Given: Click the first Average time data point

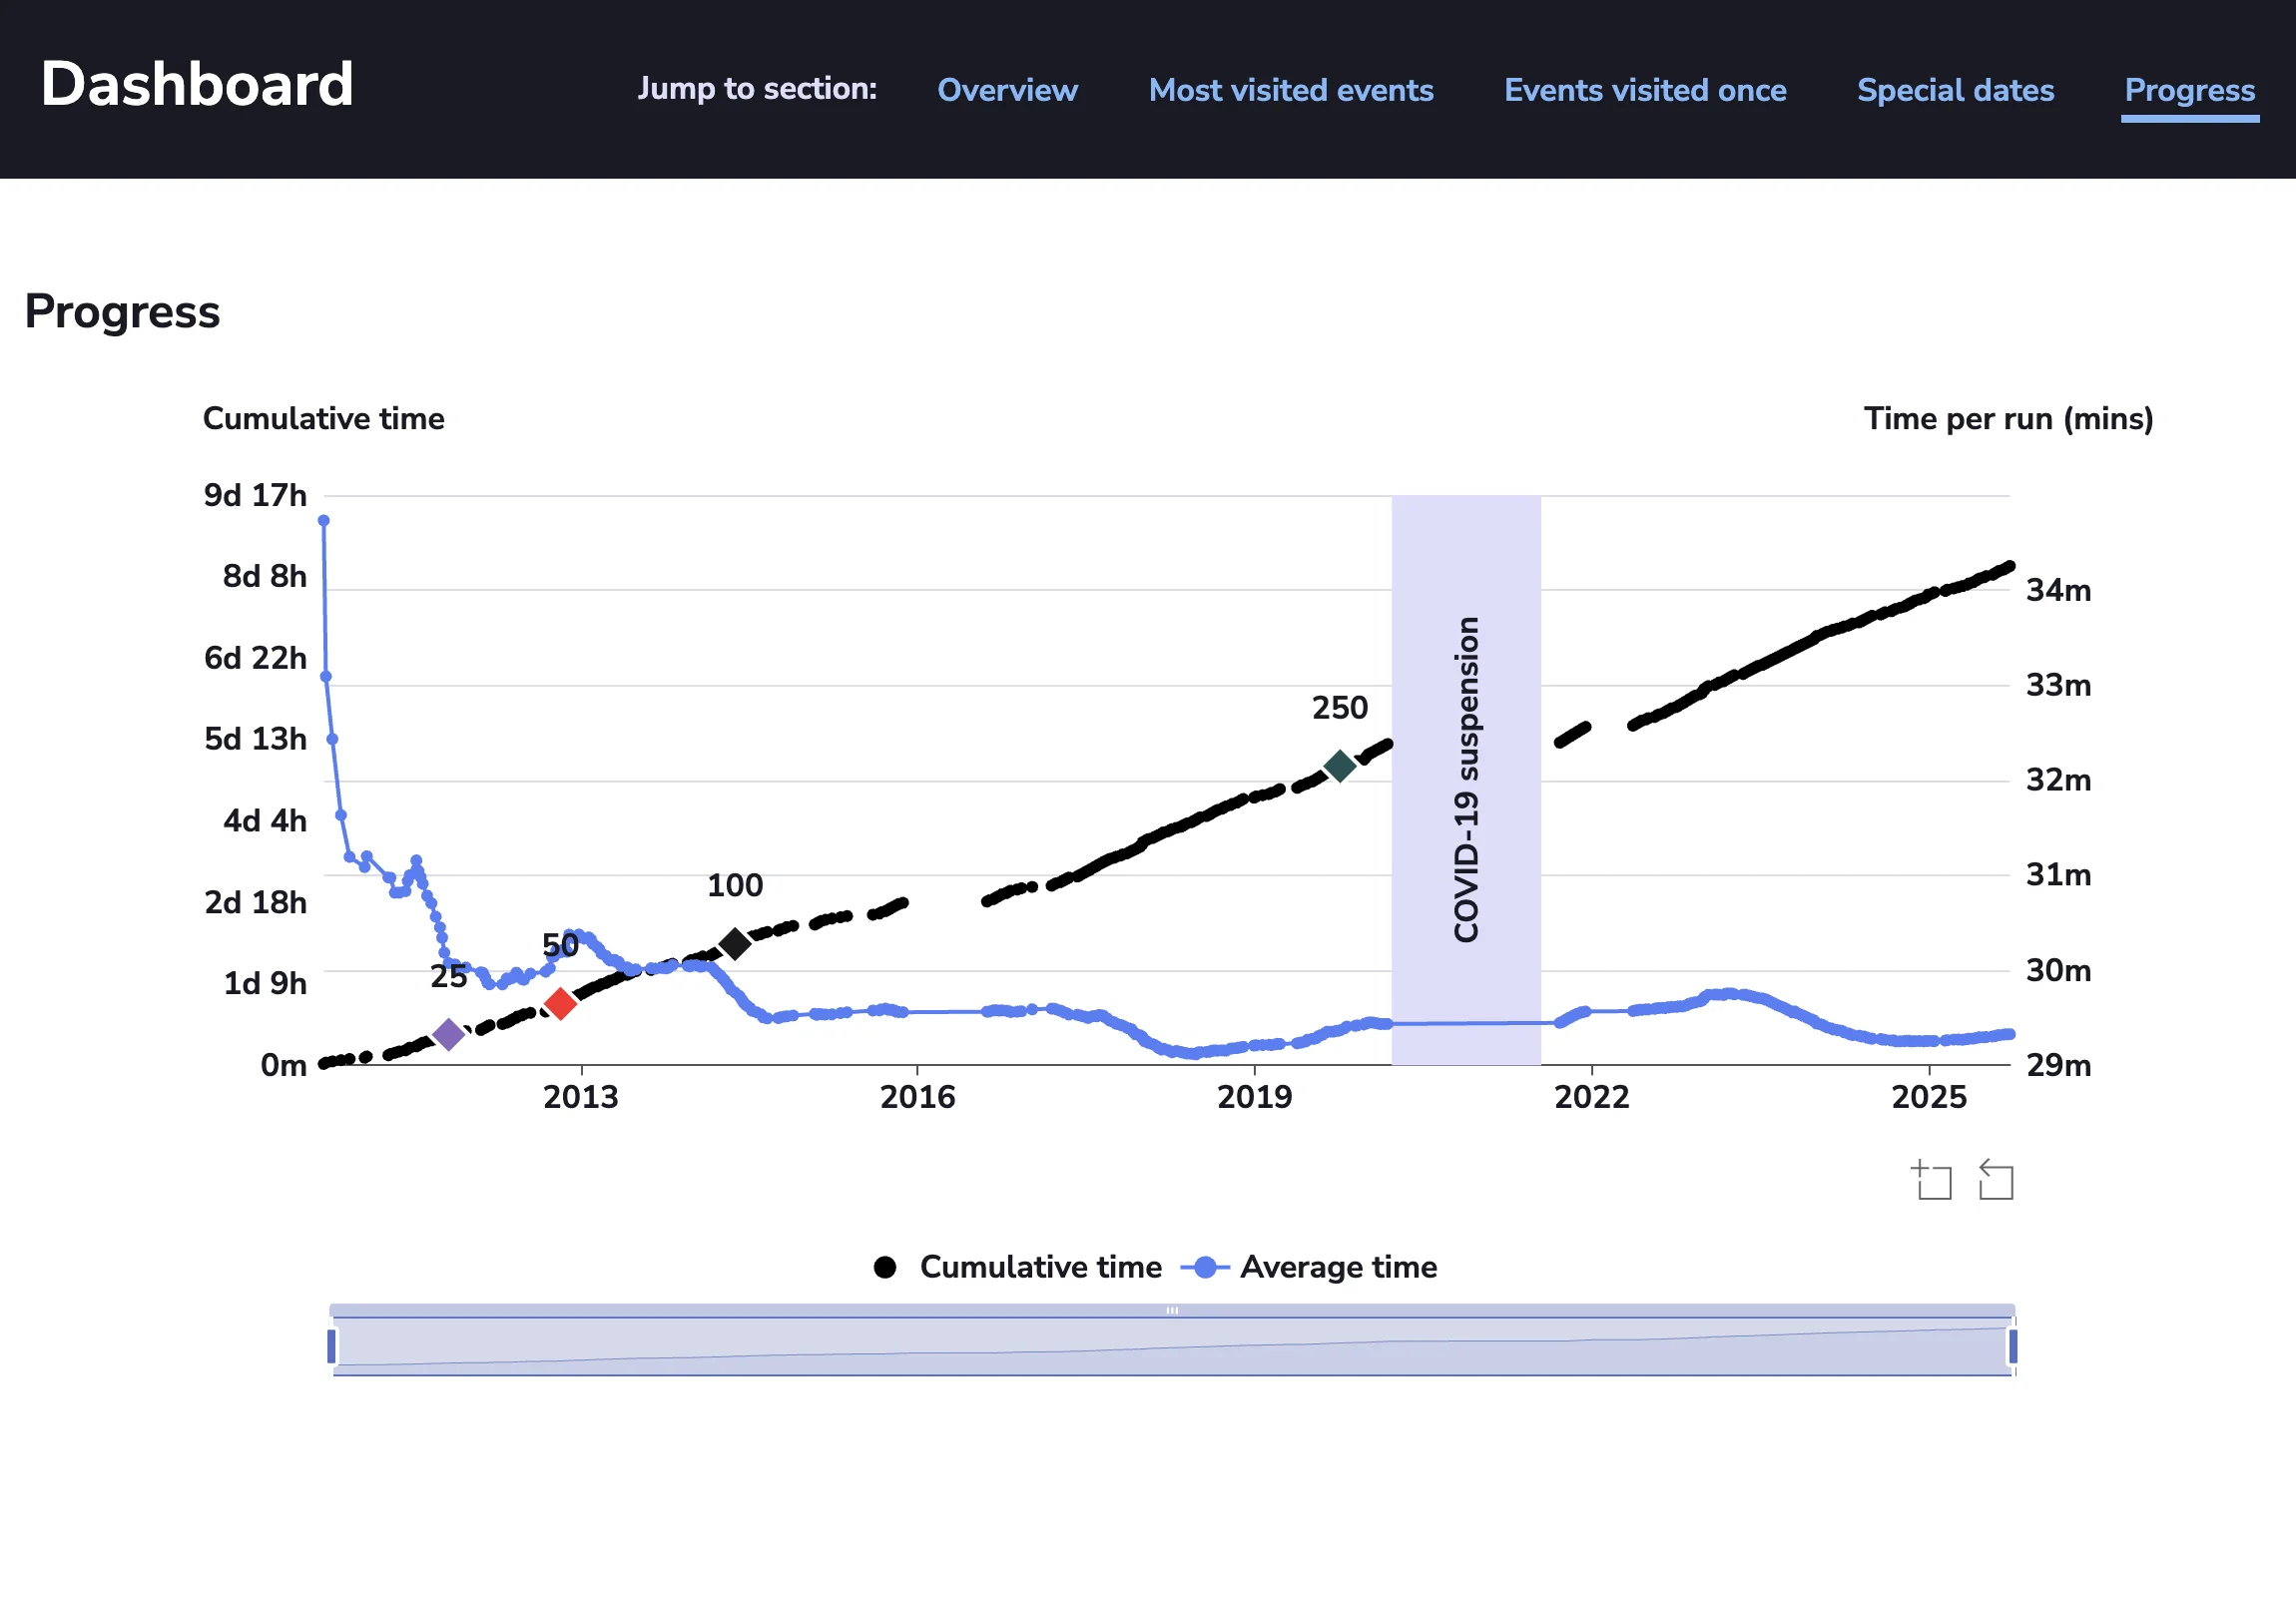Looking at the screenshot, I should pyautogui.click(x=323, y=520).
